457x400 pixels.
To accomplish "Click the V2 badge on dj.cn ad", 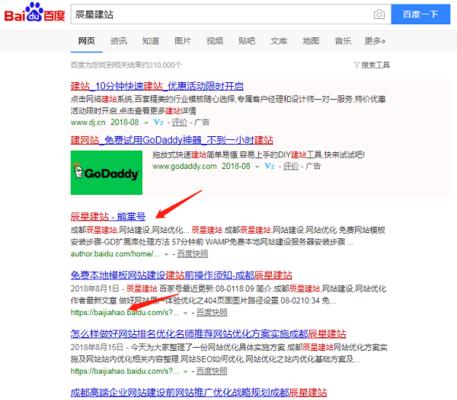I will (x=158, y=122).
